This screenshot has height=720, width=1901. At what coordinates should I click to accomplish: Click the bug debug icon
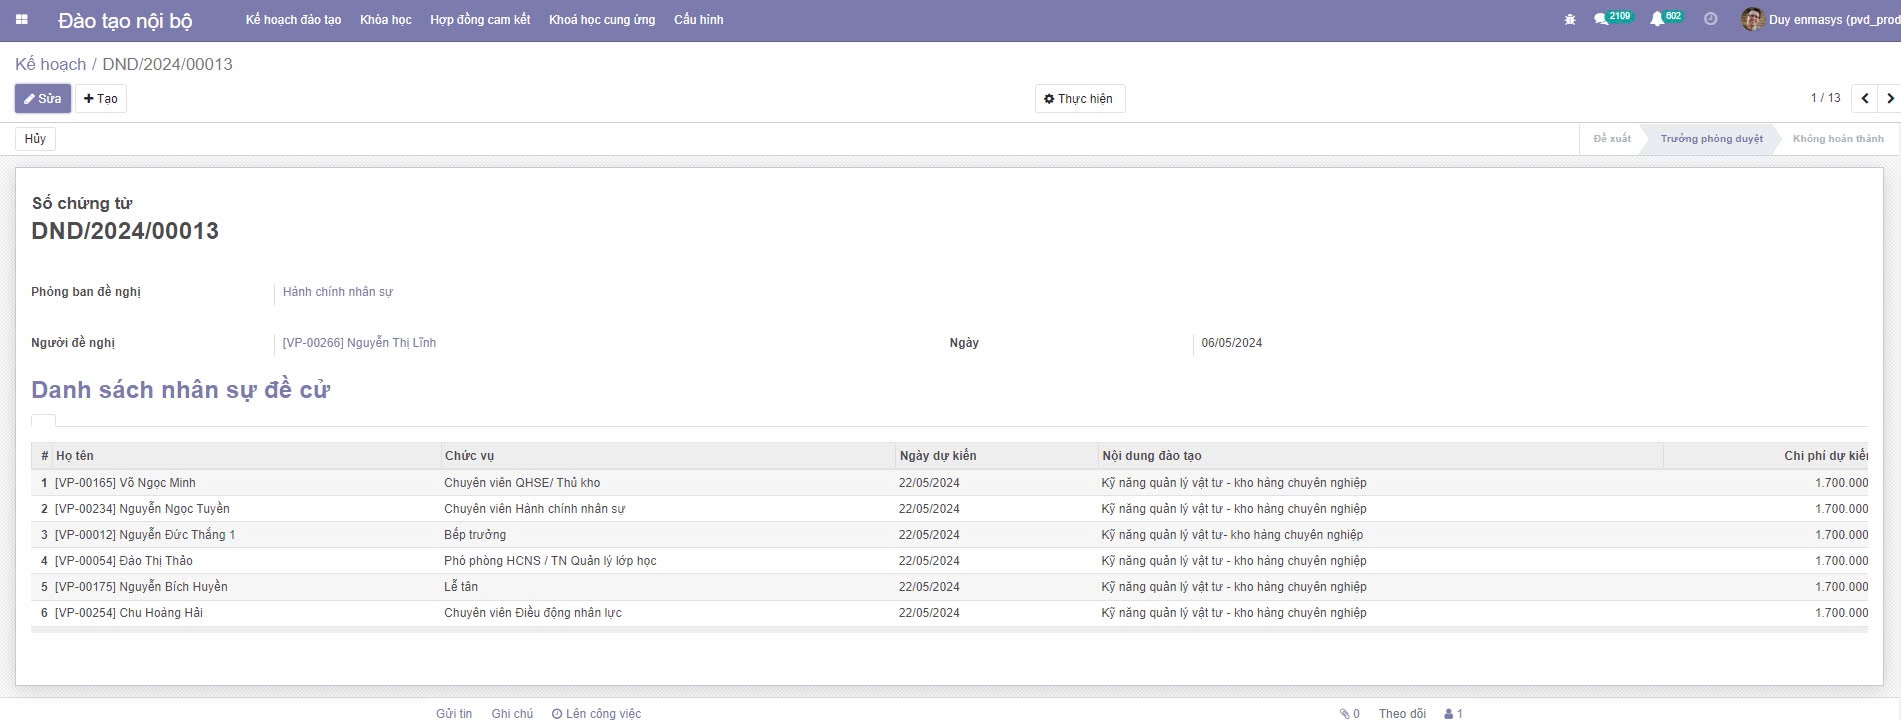tap(1570, 20)
